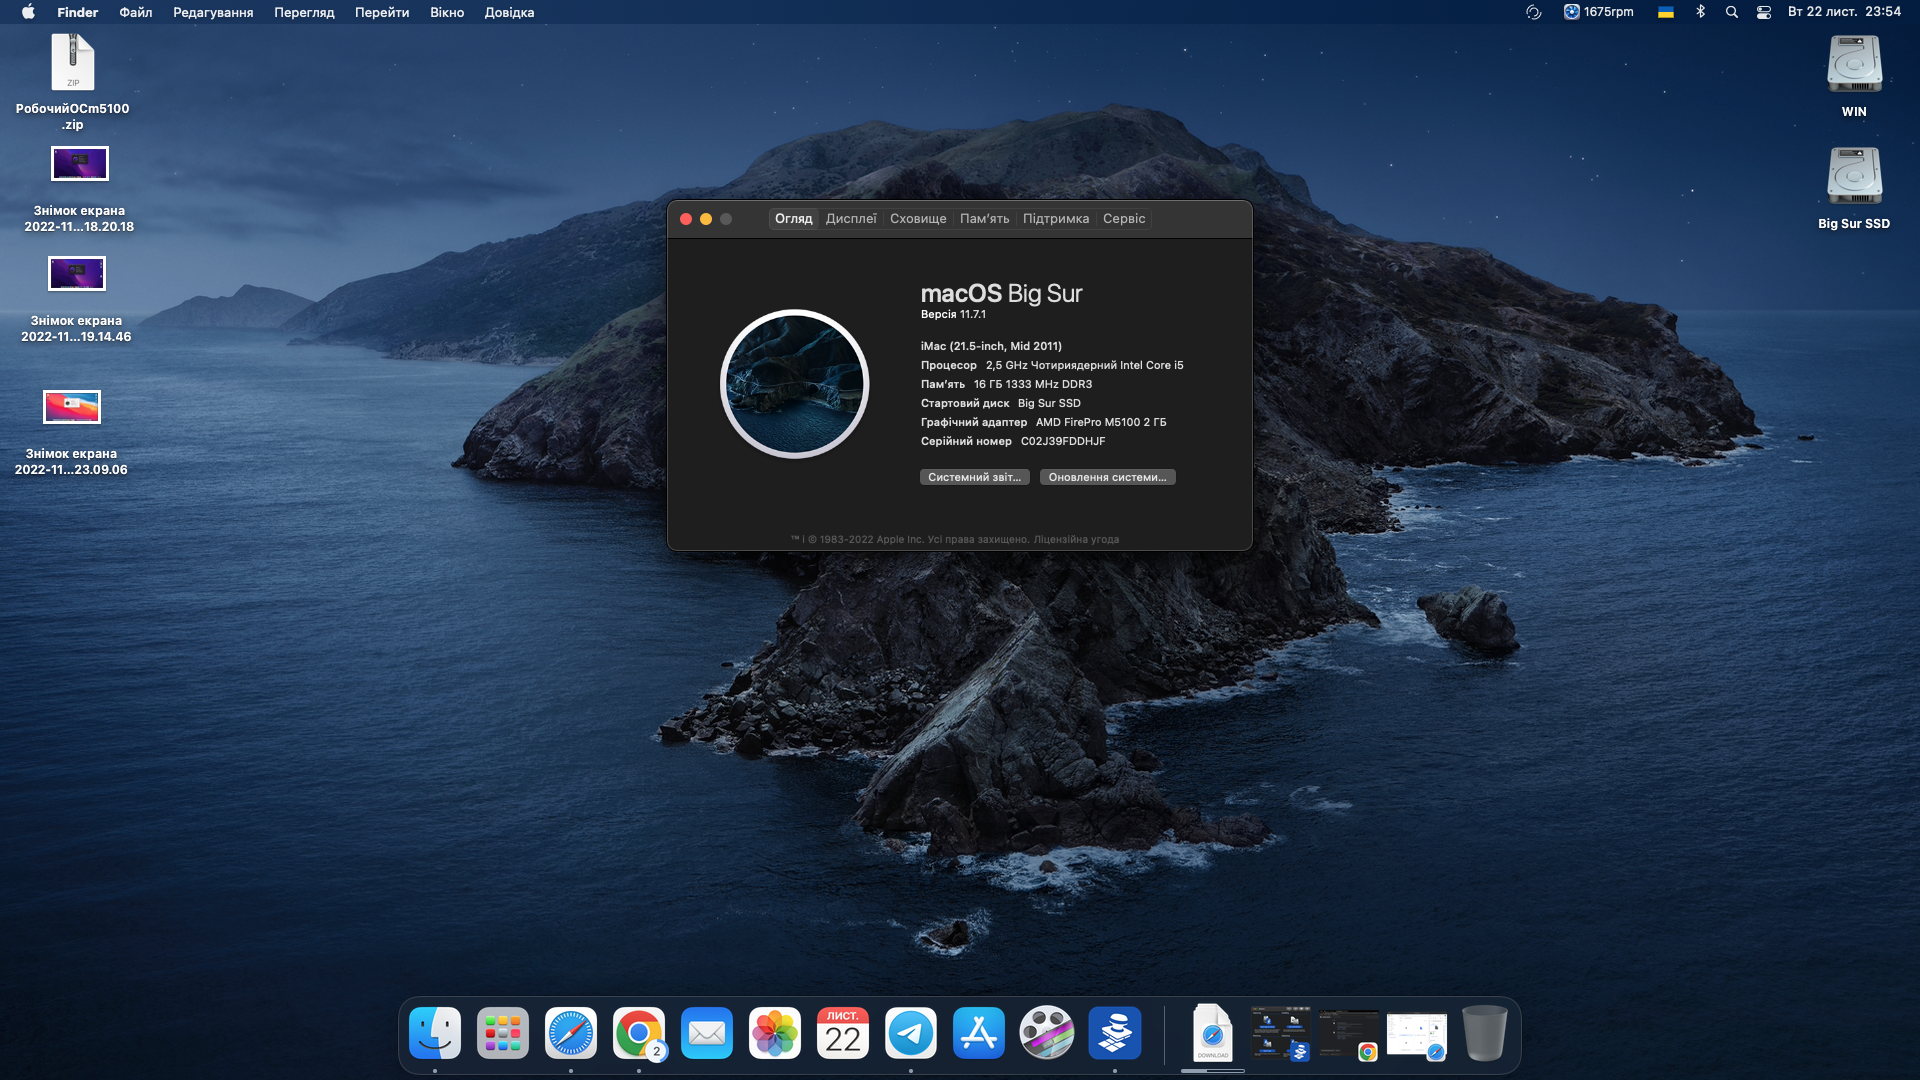Launch Safari from the Dock
The image size is (1920, 1080).
tap(571, 1033)
